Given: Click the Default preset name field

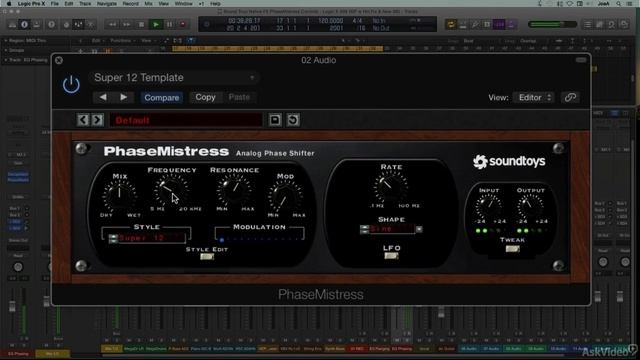Looking at the screenshot, I should click(186, 120).
